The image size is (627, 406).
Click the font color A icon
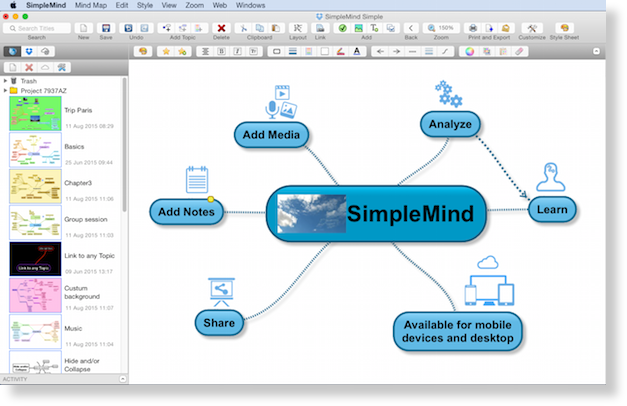(357, 51)
